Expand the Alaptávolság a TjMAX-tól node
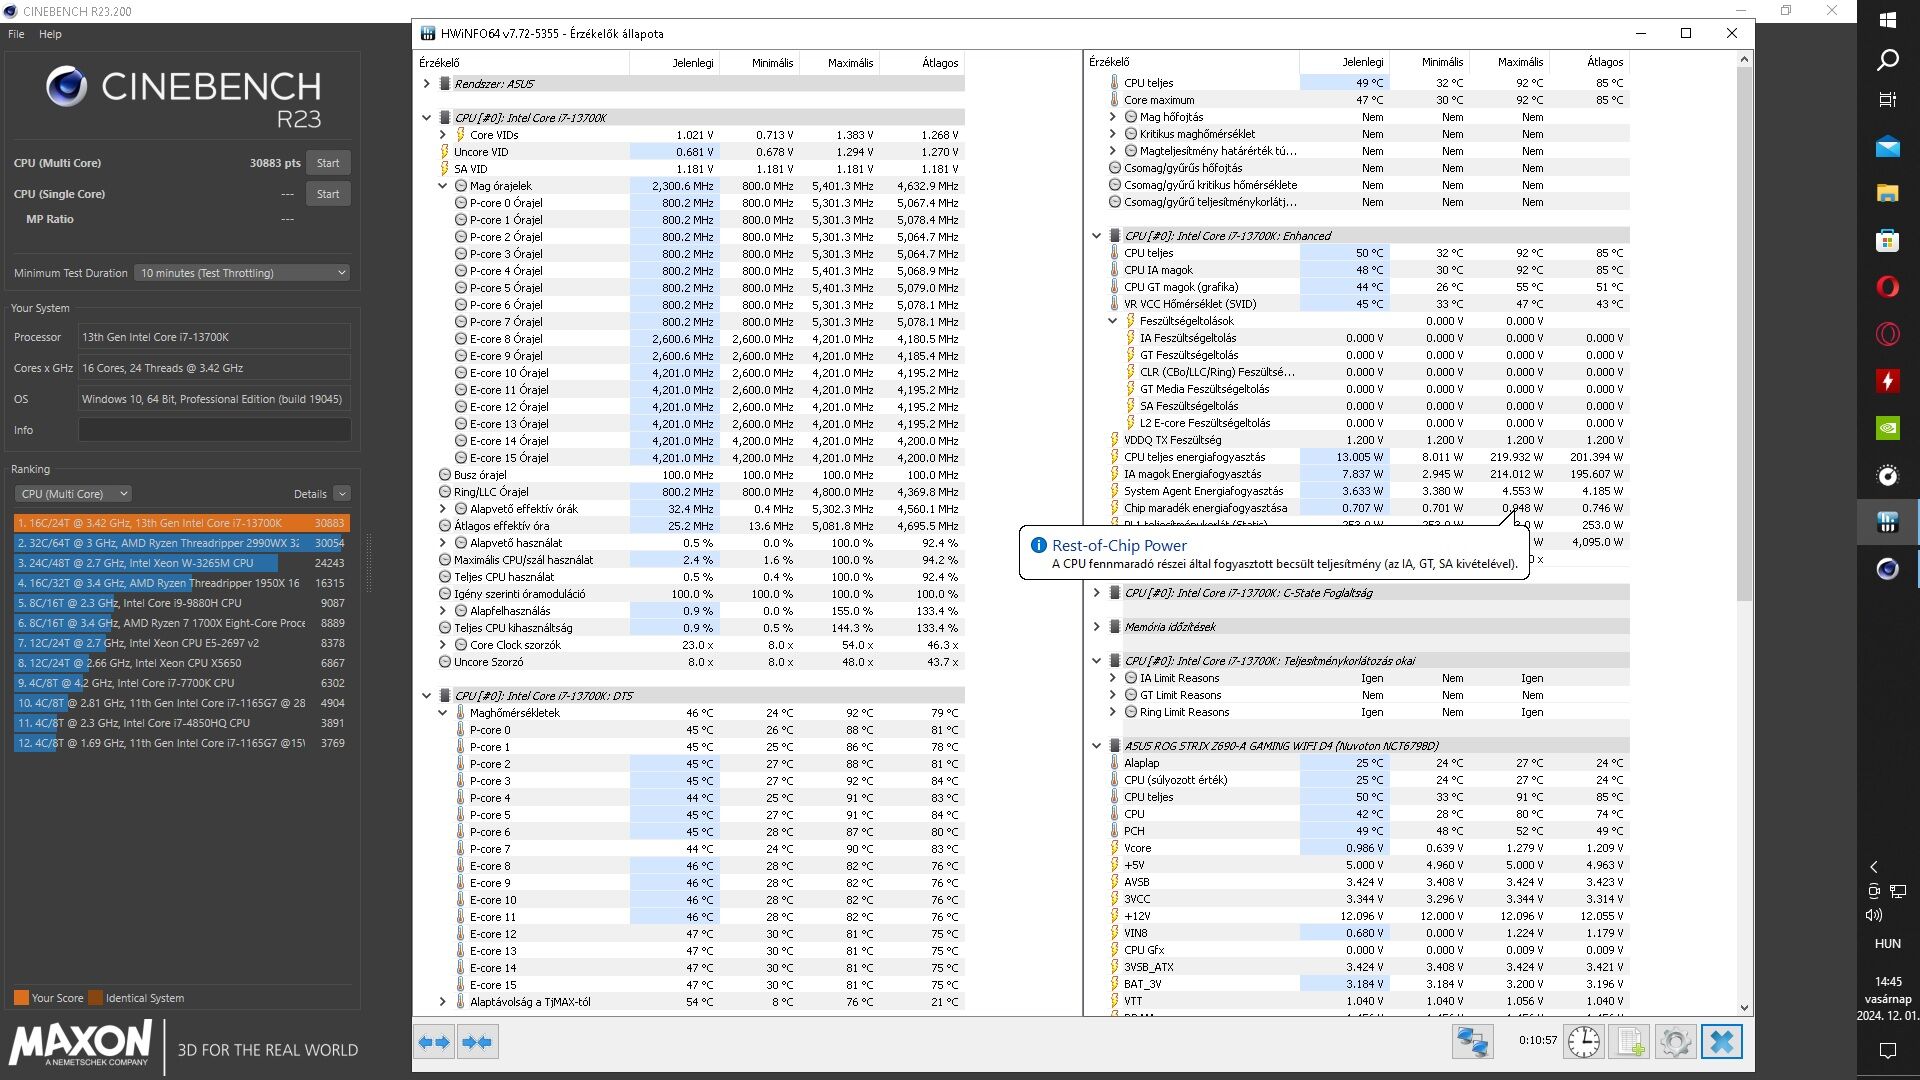This screenshot has height=1080, width=1920. (x=442, y=1002)
